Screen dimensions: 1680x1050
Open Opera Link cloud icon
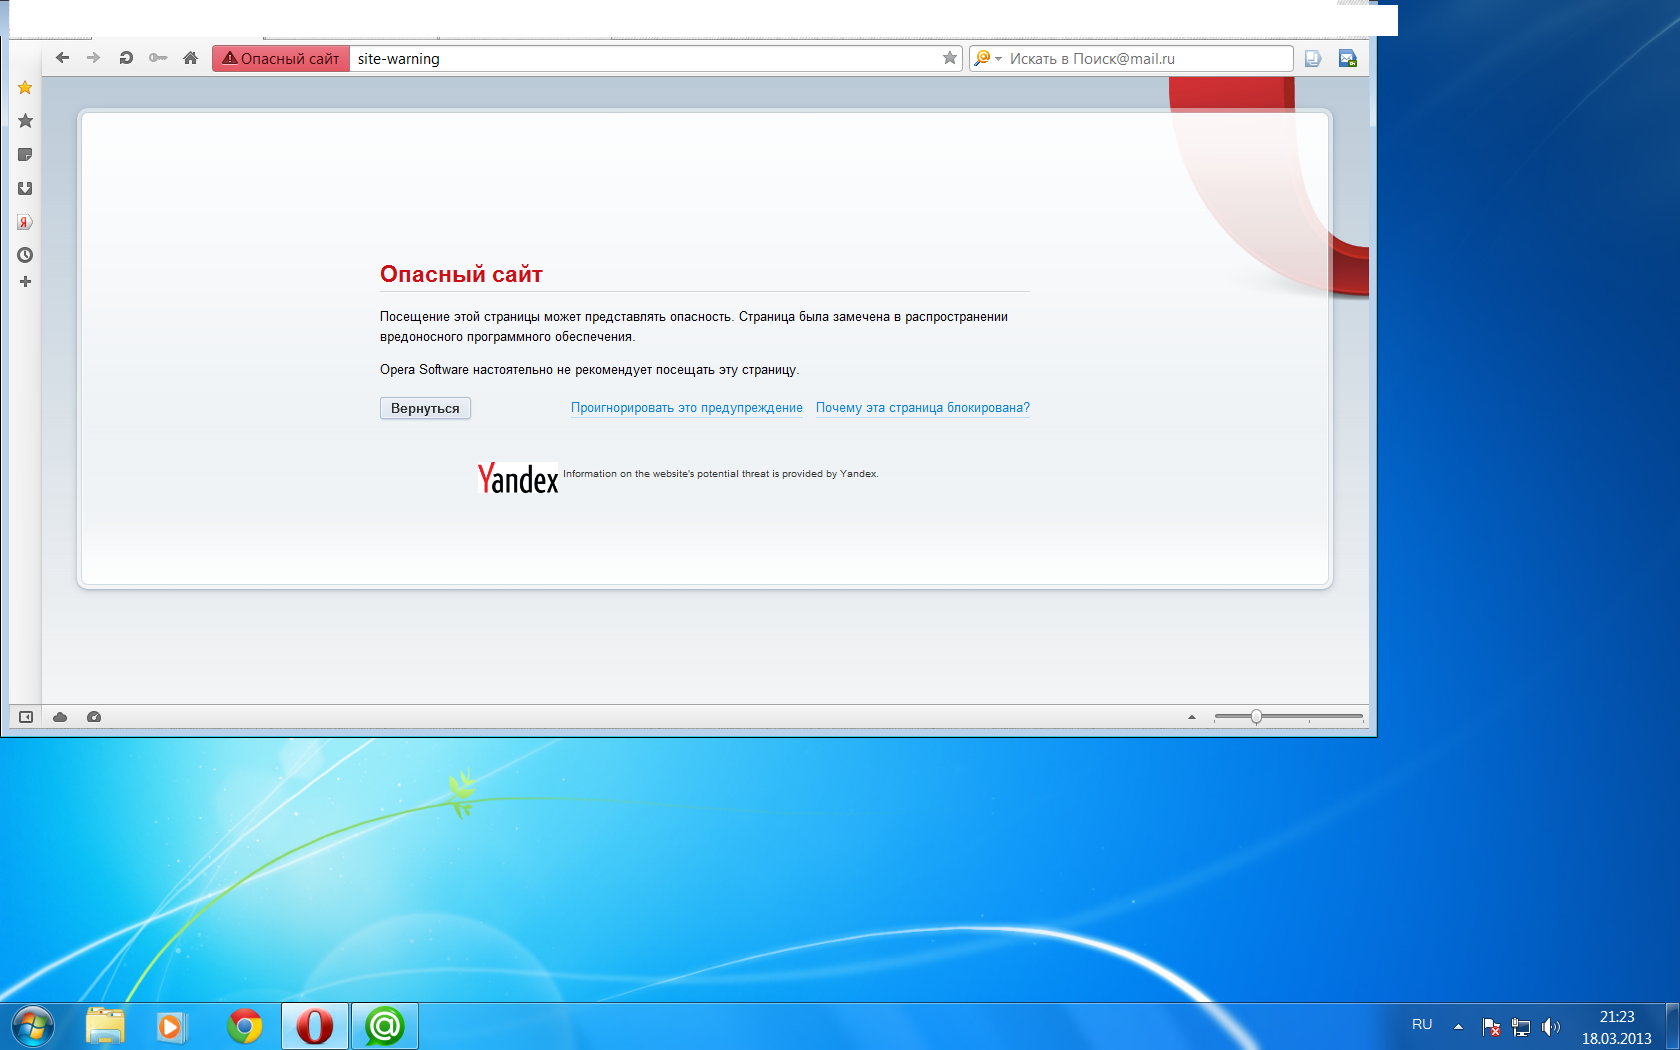60,717
